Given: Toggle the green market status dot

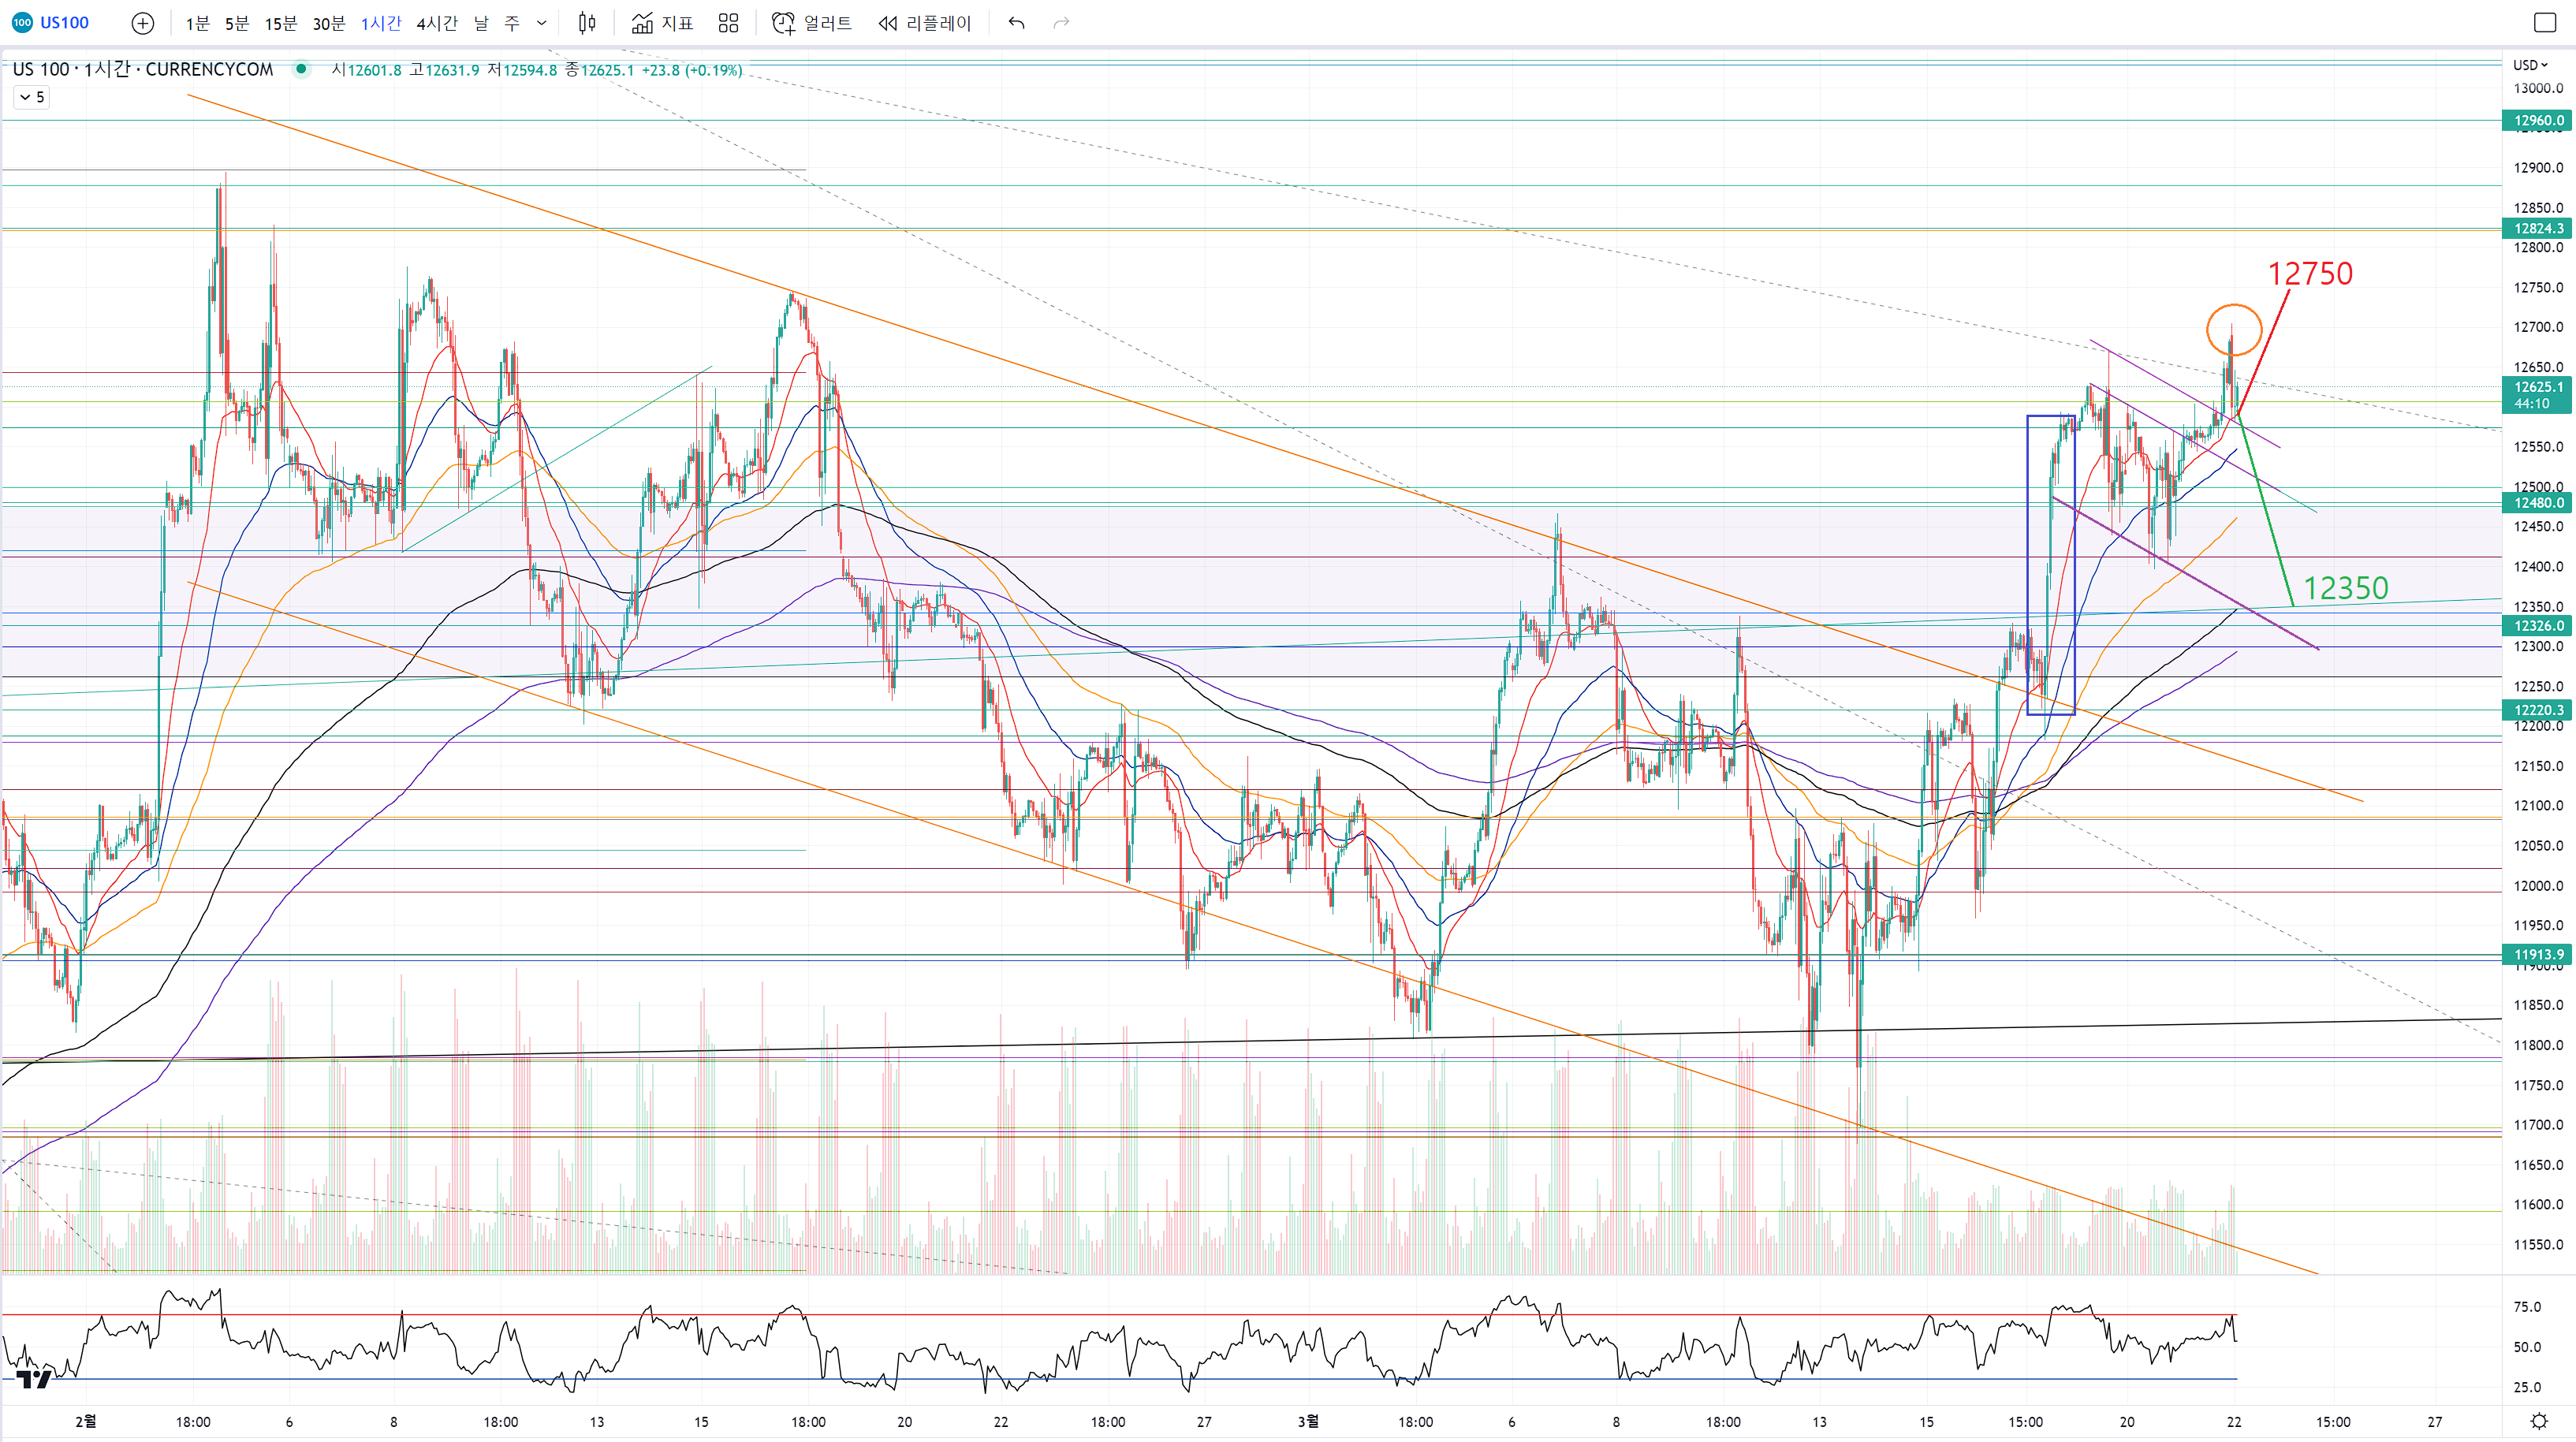Looking at the screenshot, I should click(x=301, y=69).
